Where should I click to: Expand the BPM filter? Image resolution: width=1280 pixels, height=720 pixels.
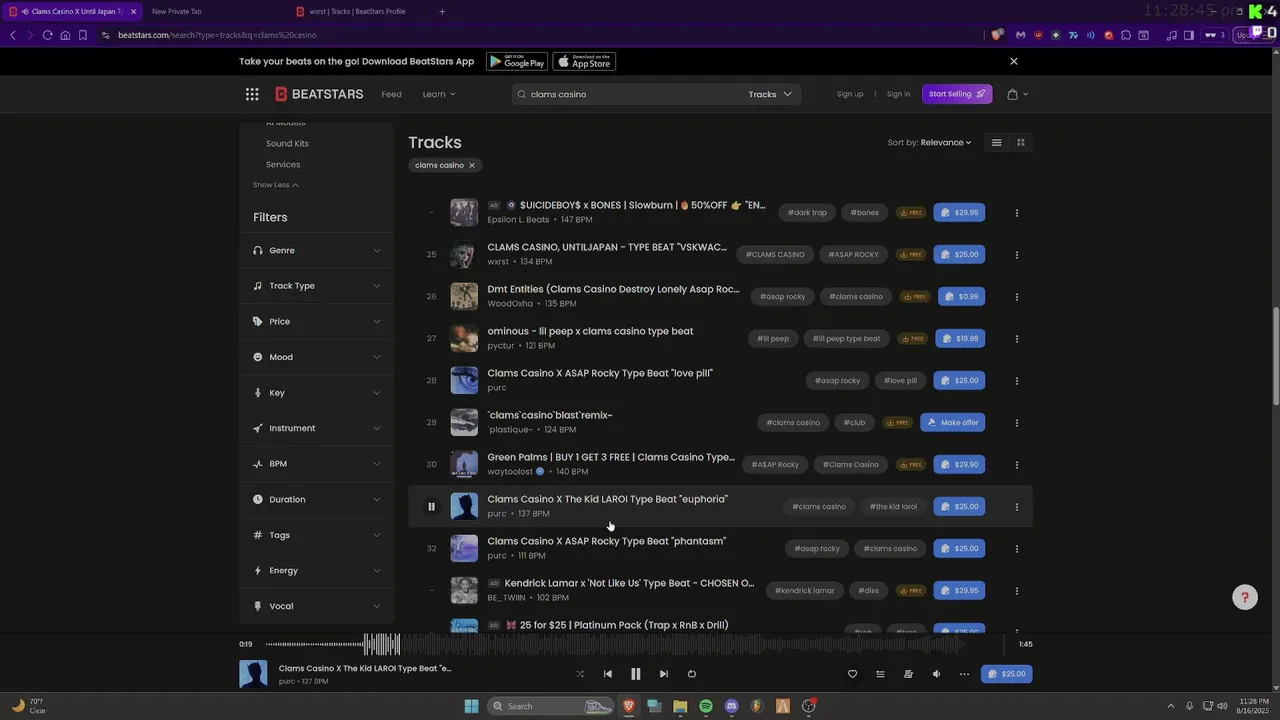coord(316,464)
